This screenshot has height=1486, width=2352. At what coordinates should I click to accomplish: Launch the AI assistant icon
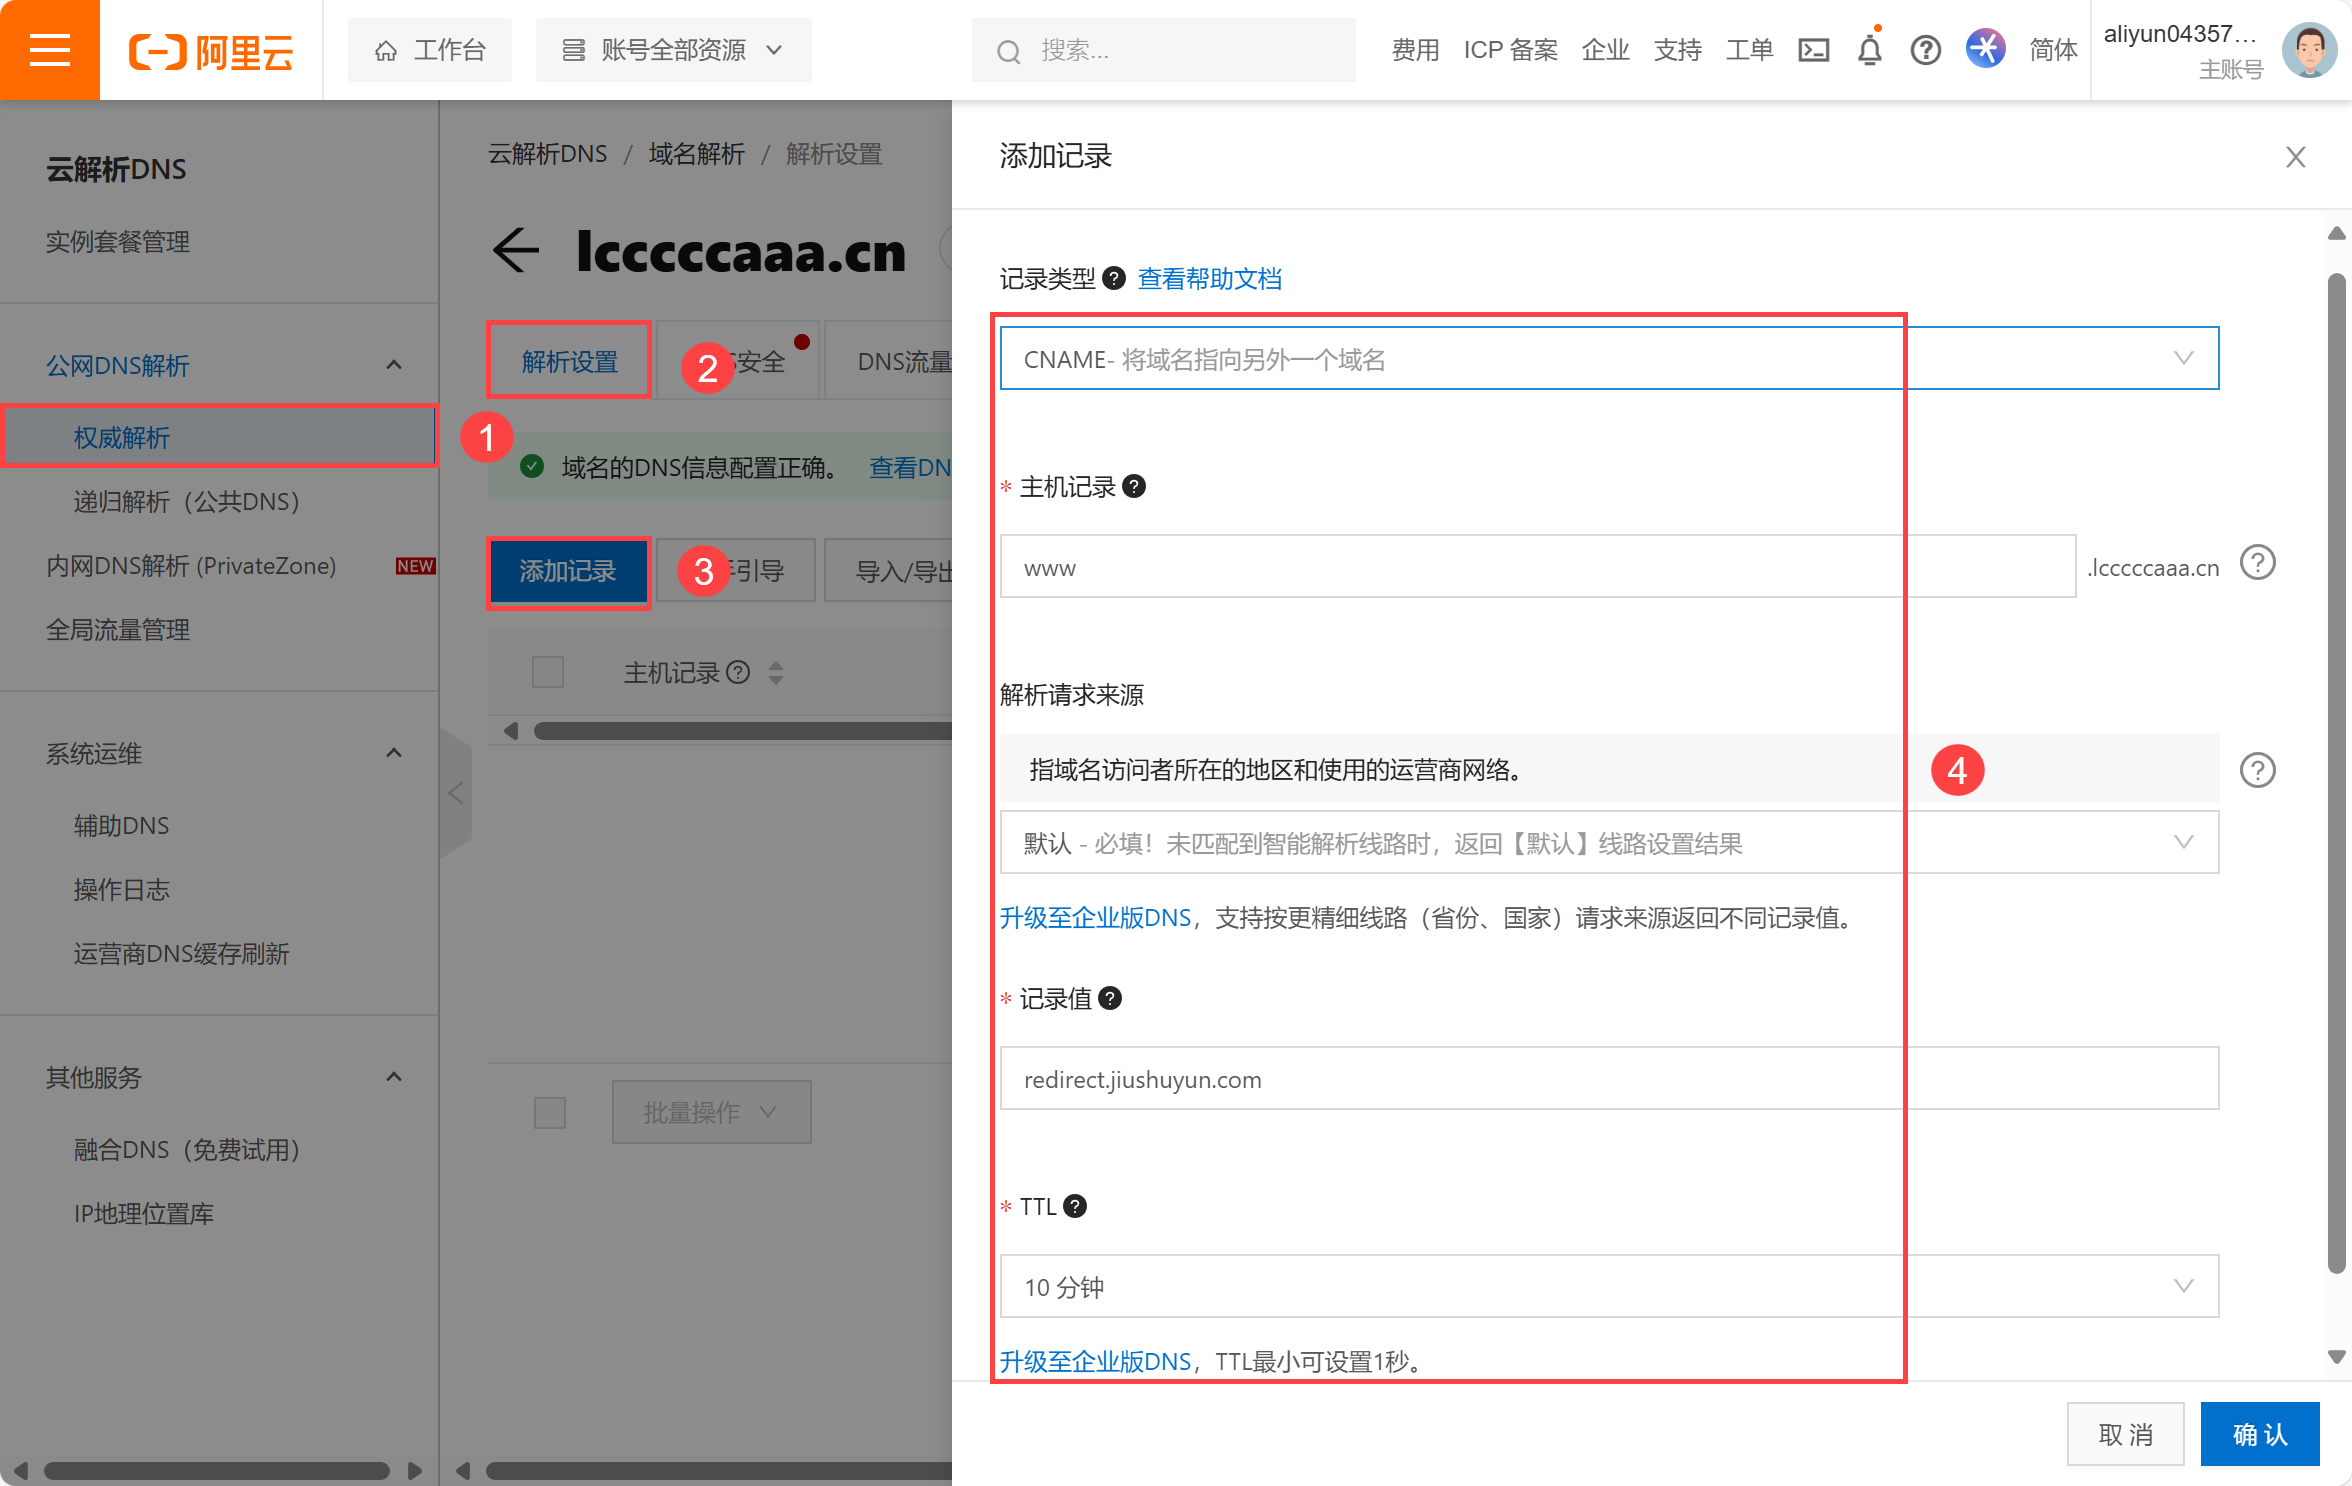[1986, 49]
